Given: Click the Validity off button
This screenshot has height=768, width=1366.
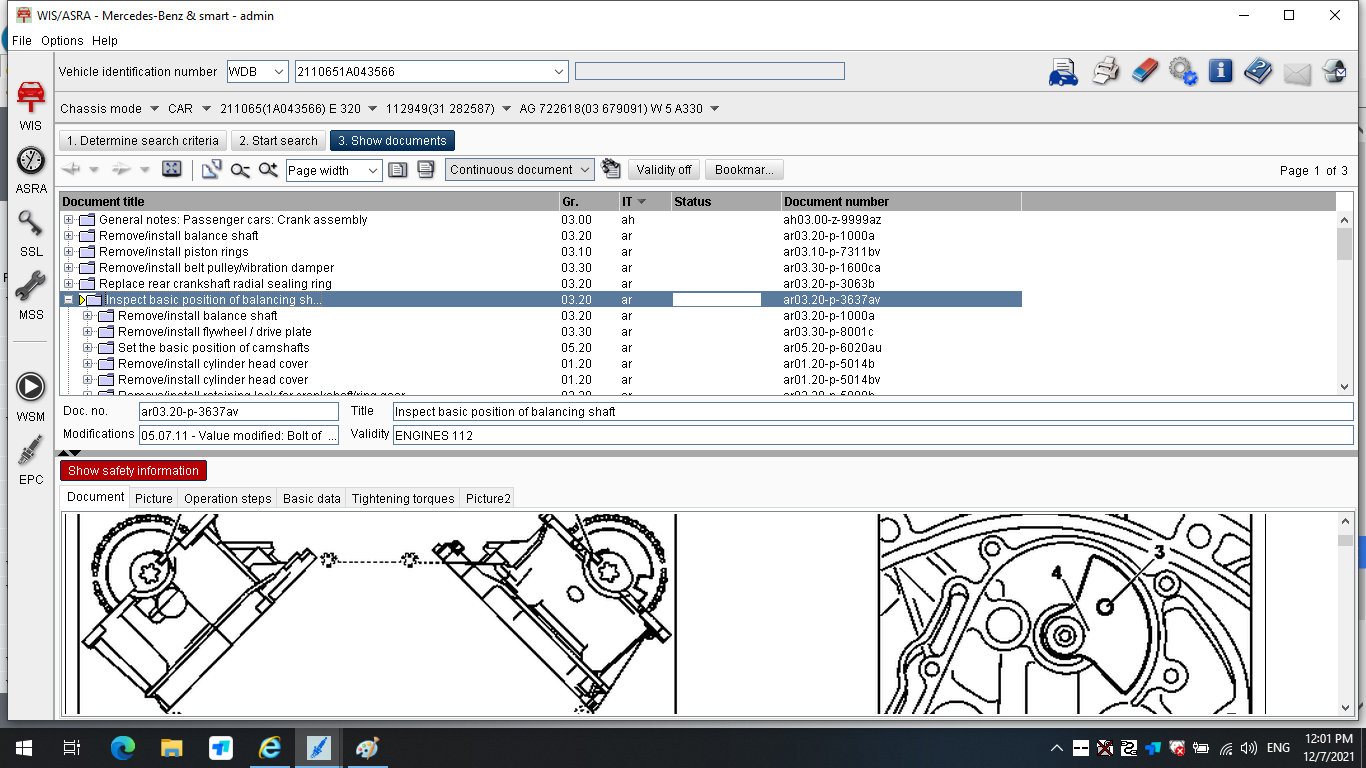Looking at the screenshot, I should click(664, 170).
